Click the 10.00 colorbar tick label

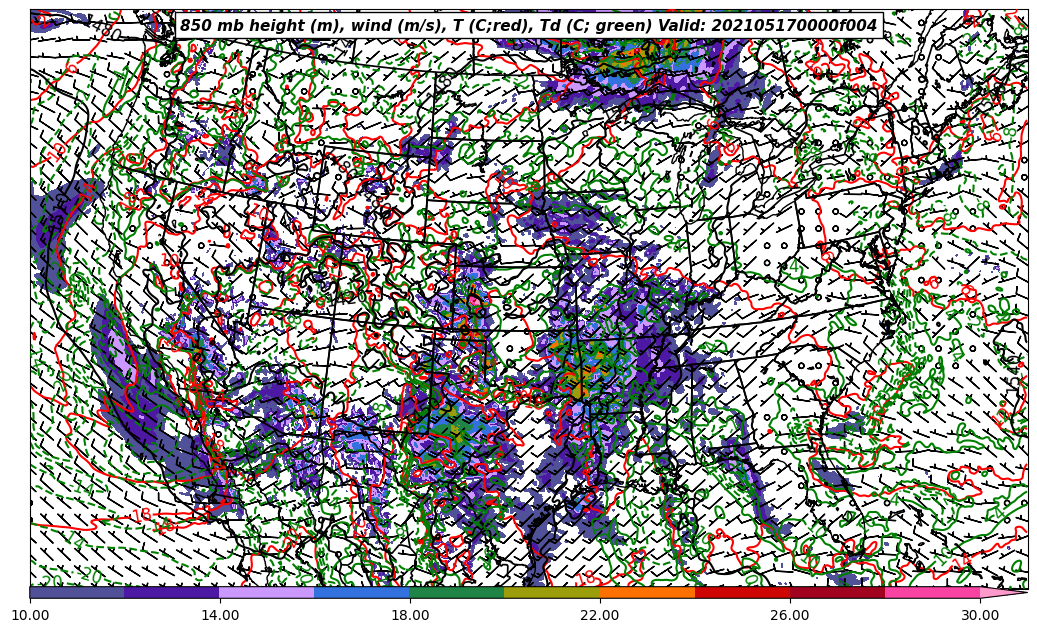pyautogui.click(x=30, y=615)
